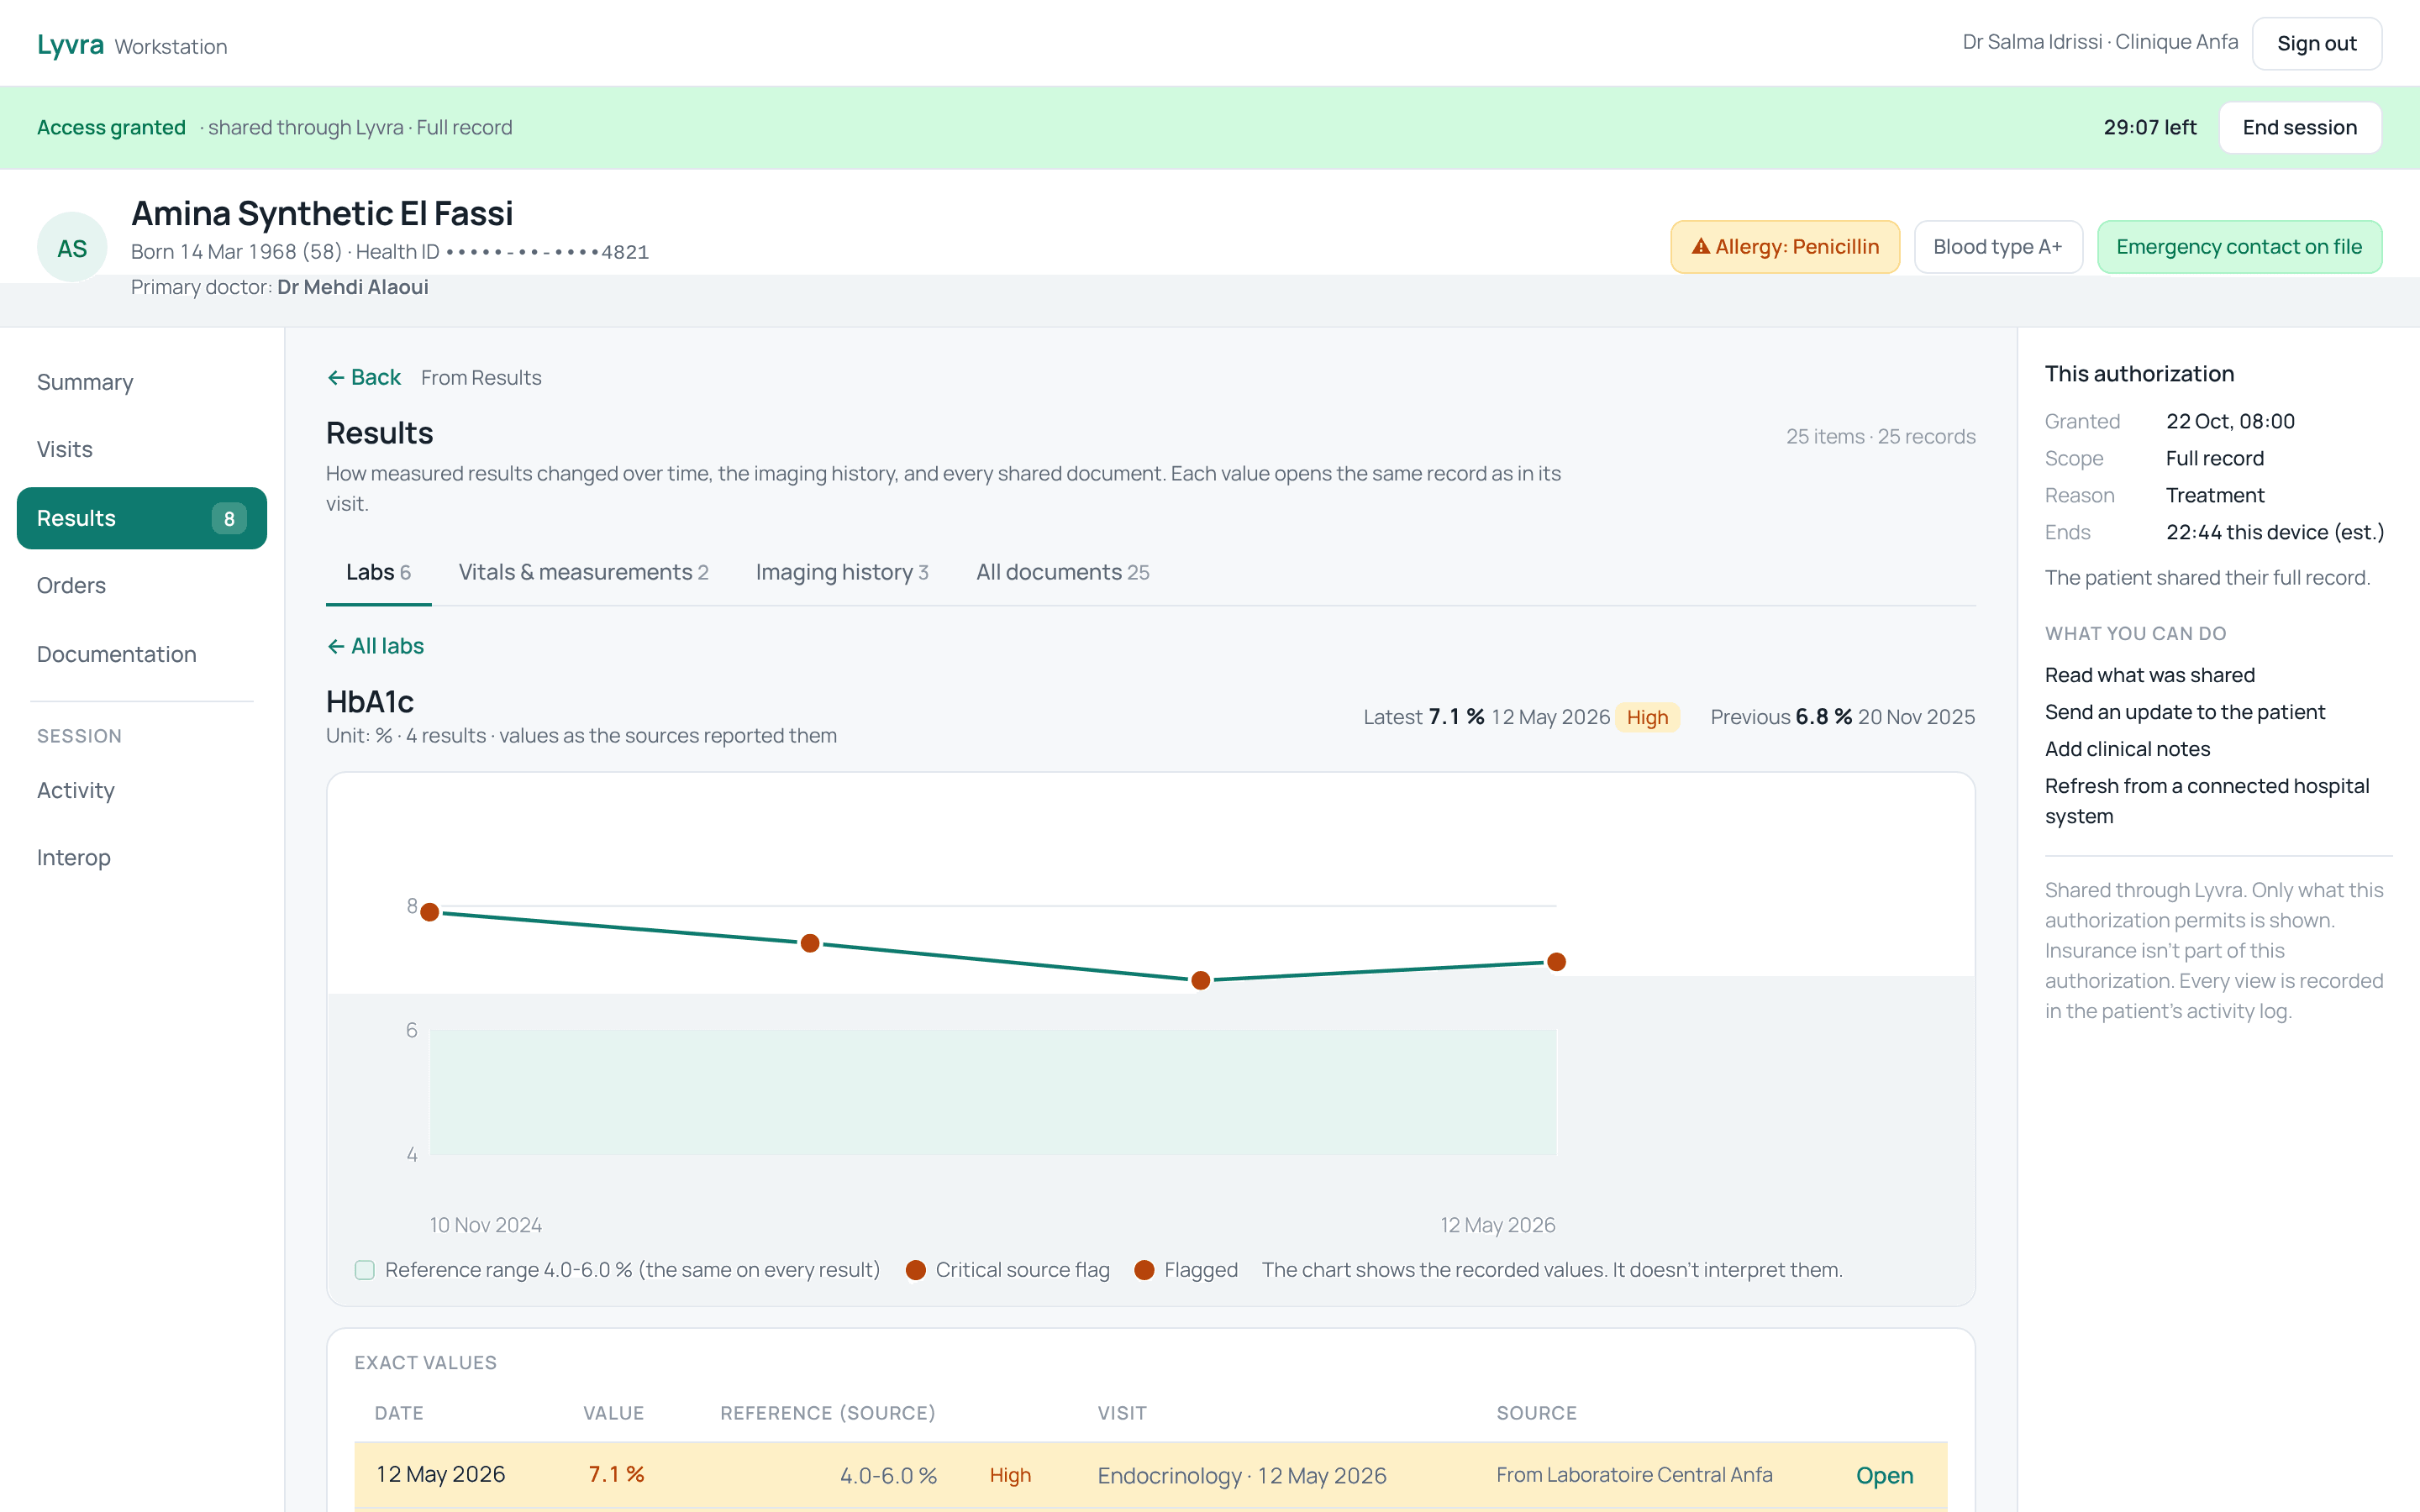Click the Critical source flag legend dot

(x=915, y=1270)
